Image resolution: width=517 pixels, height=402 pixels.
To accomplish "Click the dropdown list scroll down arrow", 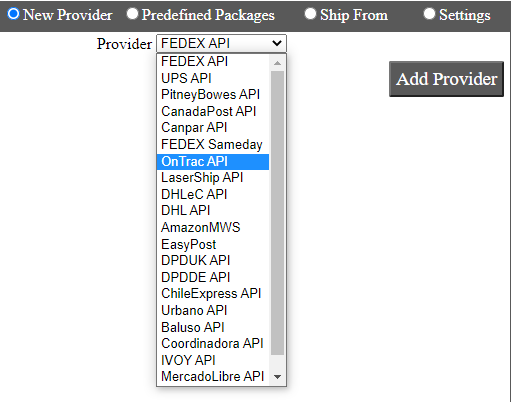I will [277, 377].
